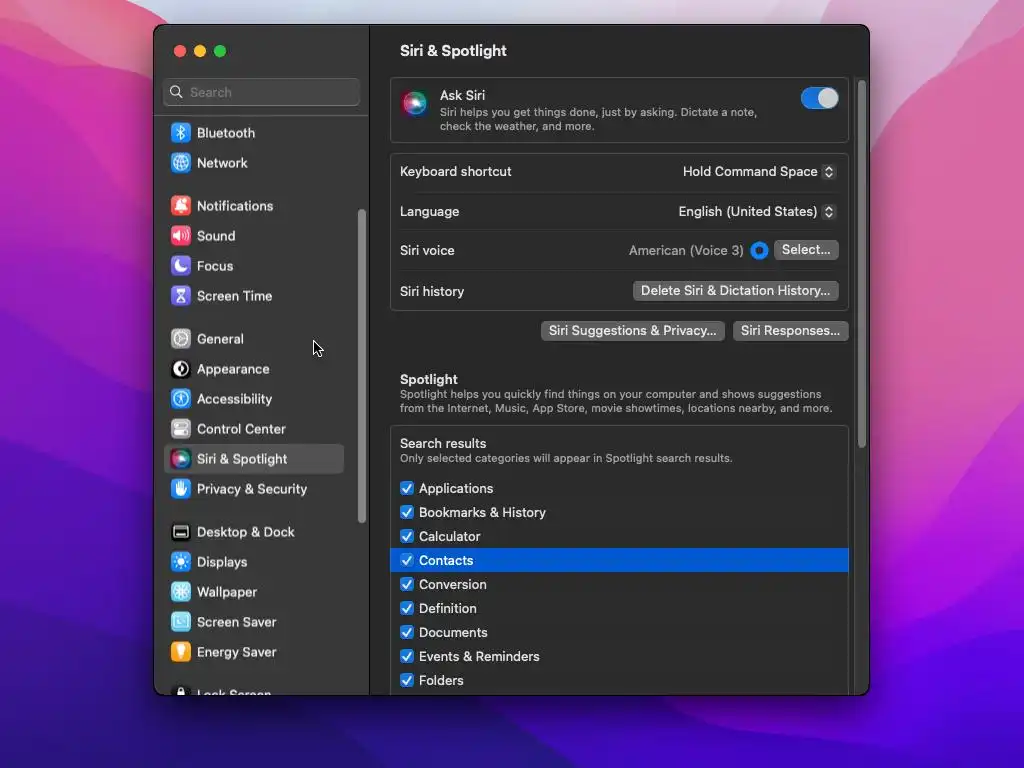This screenshot has width=1024, height=768.
Task: Select the Contacts row text
Action: tap(446, 560)
